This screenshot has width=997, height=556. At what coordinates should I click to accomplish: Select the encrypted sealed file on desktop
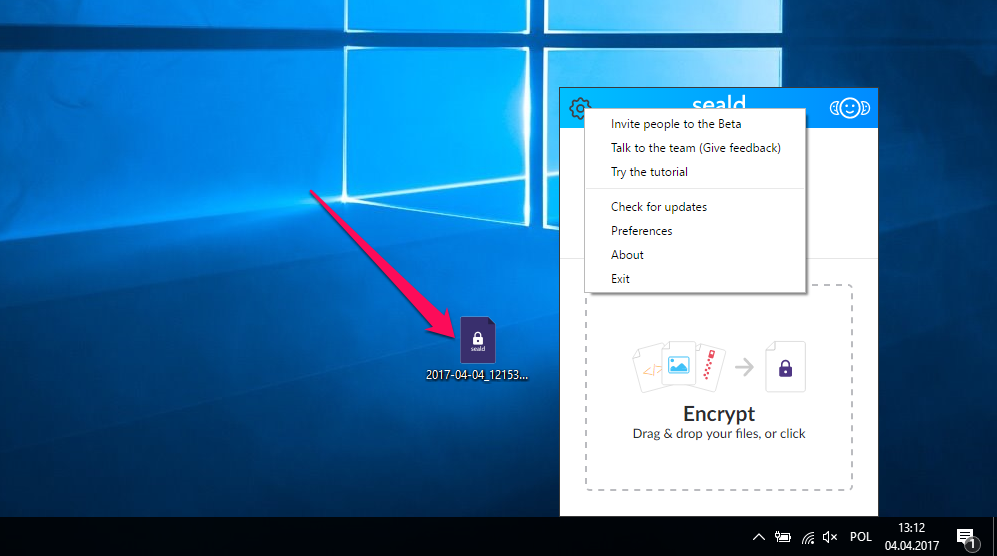tap(478, 339)
